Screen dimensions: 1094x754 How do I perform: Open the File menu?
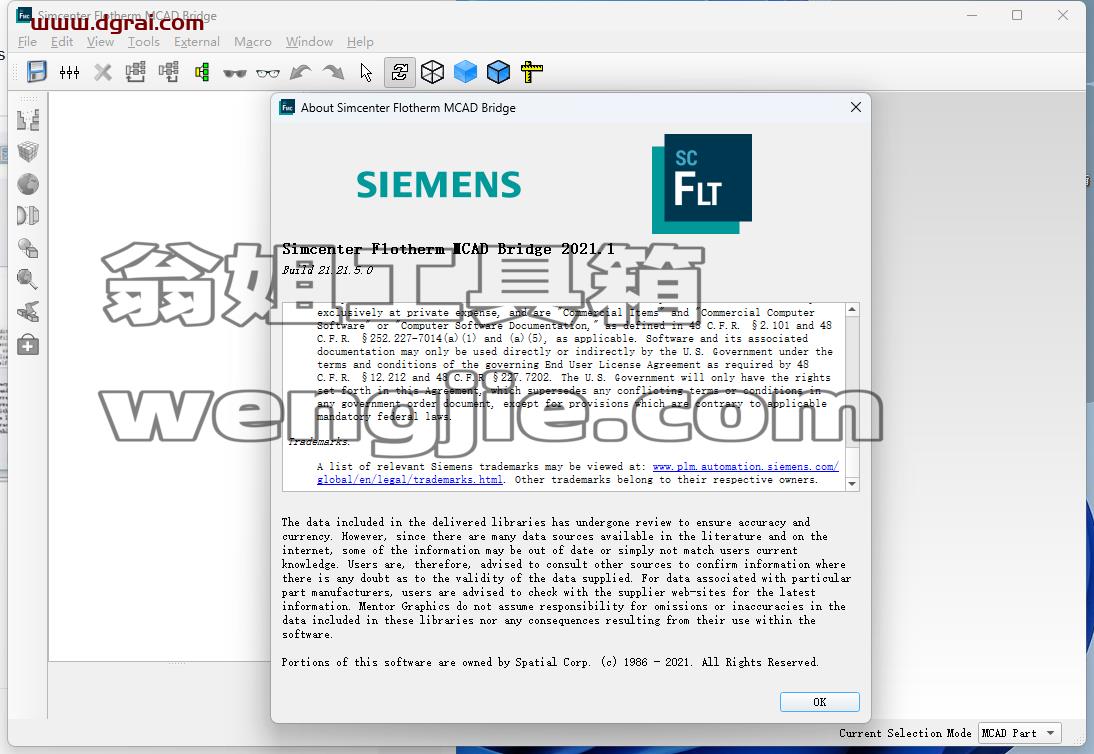[x=27, y=42]
